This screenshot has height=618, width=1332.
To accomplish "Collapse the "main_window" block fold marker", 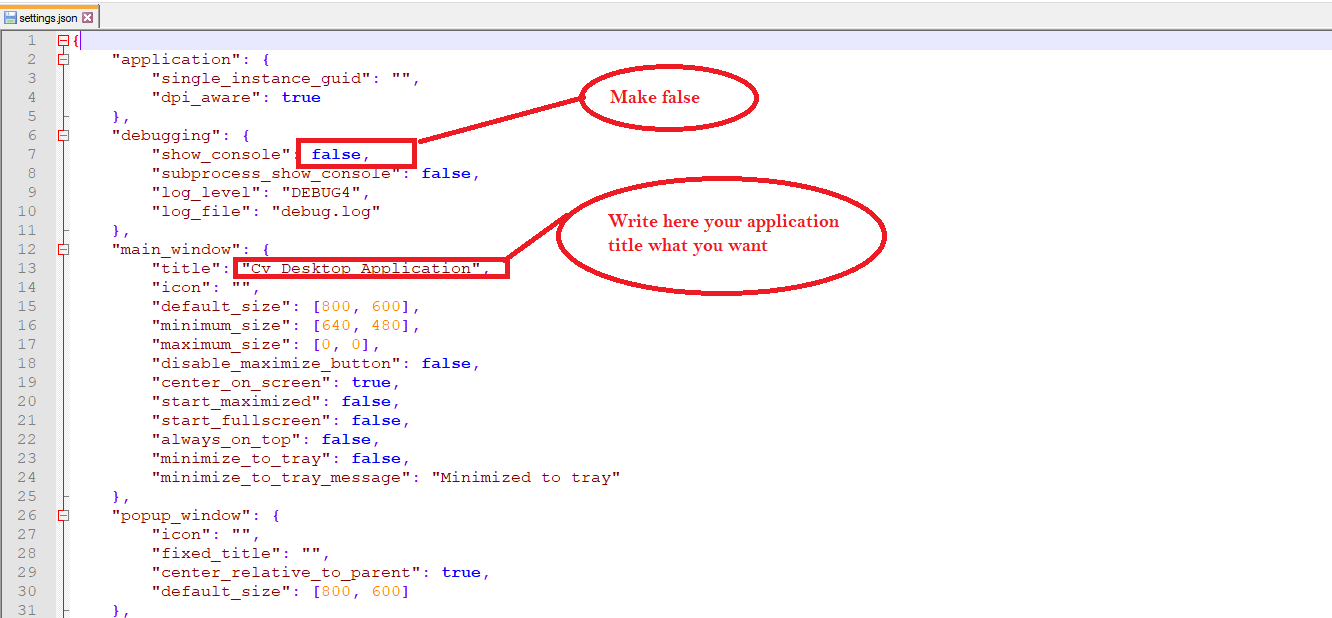I will [x=64, y=250].
